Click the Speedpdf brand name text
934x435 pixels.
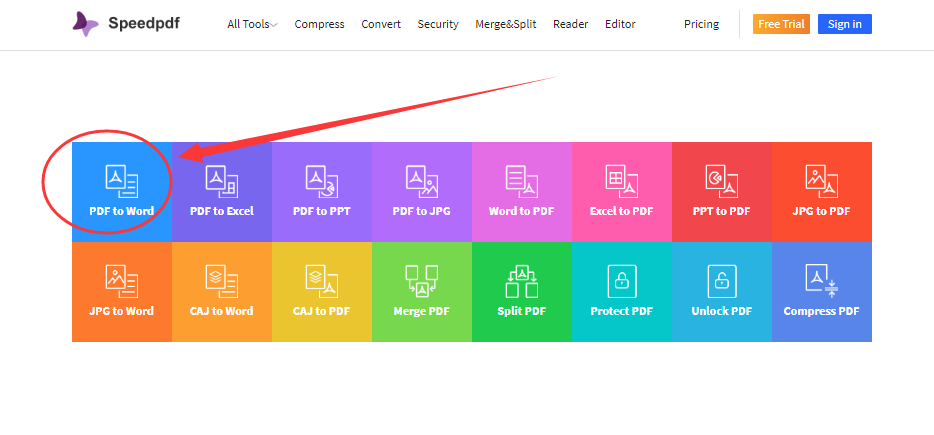click(144, 24)
